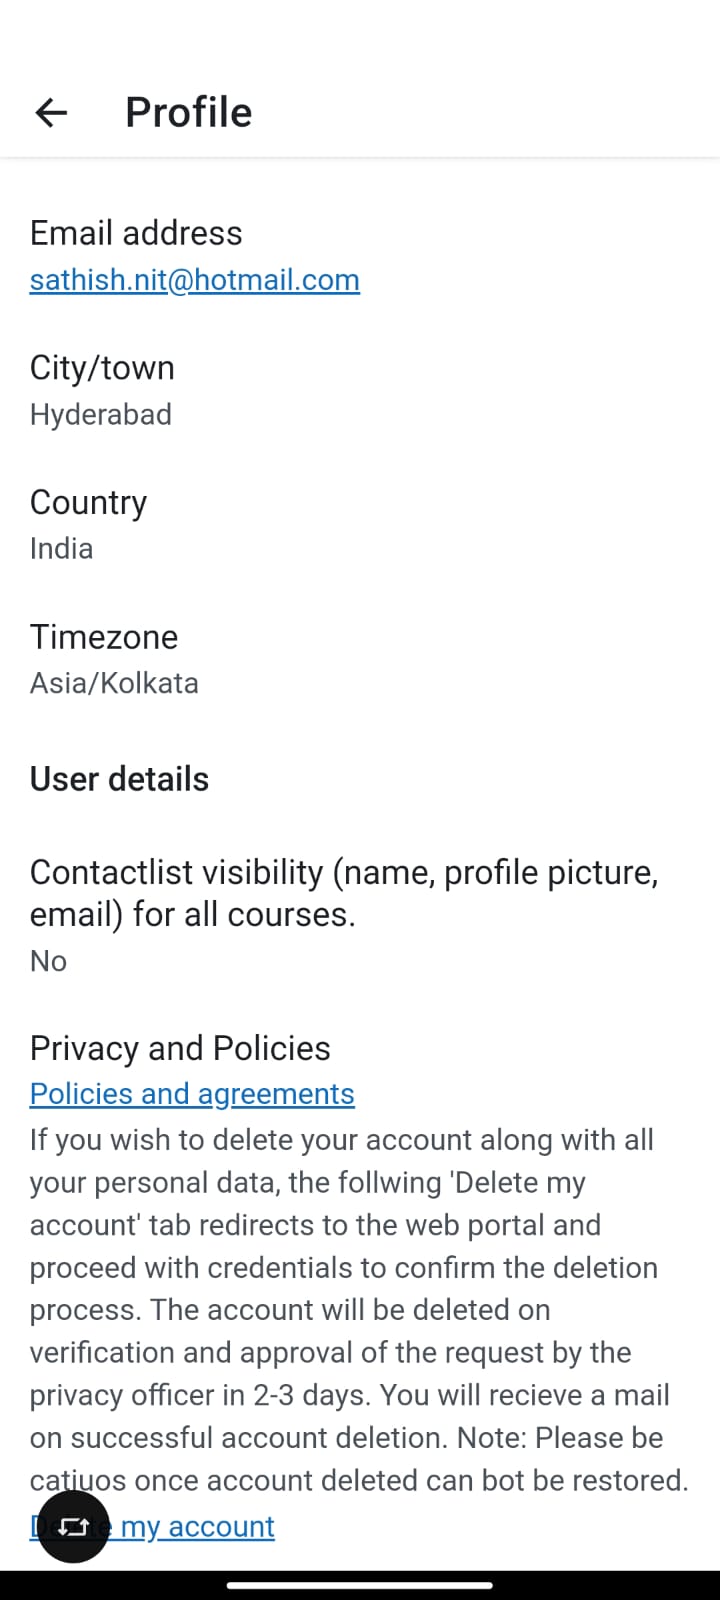
Task: Select the India country value
Action: tap(61, 548)
